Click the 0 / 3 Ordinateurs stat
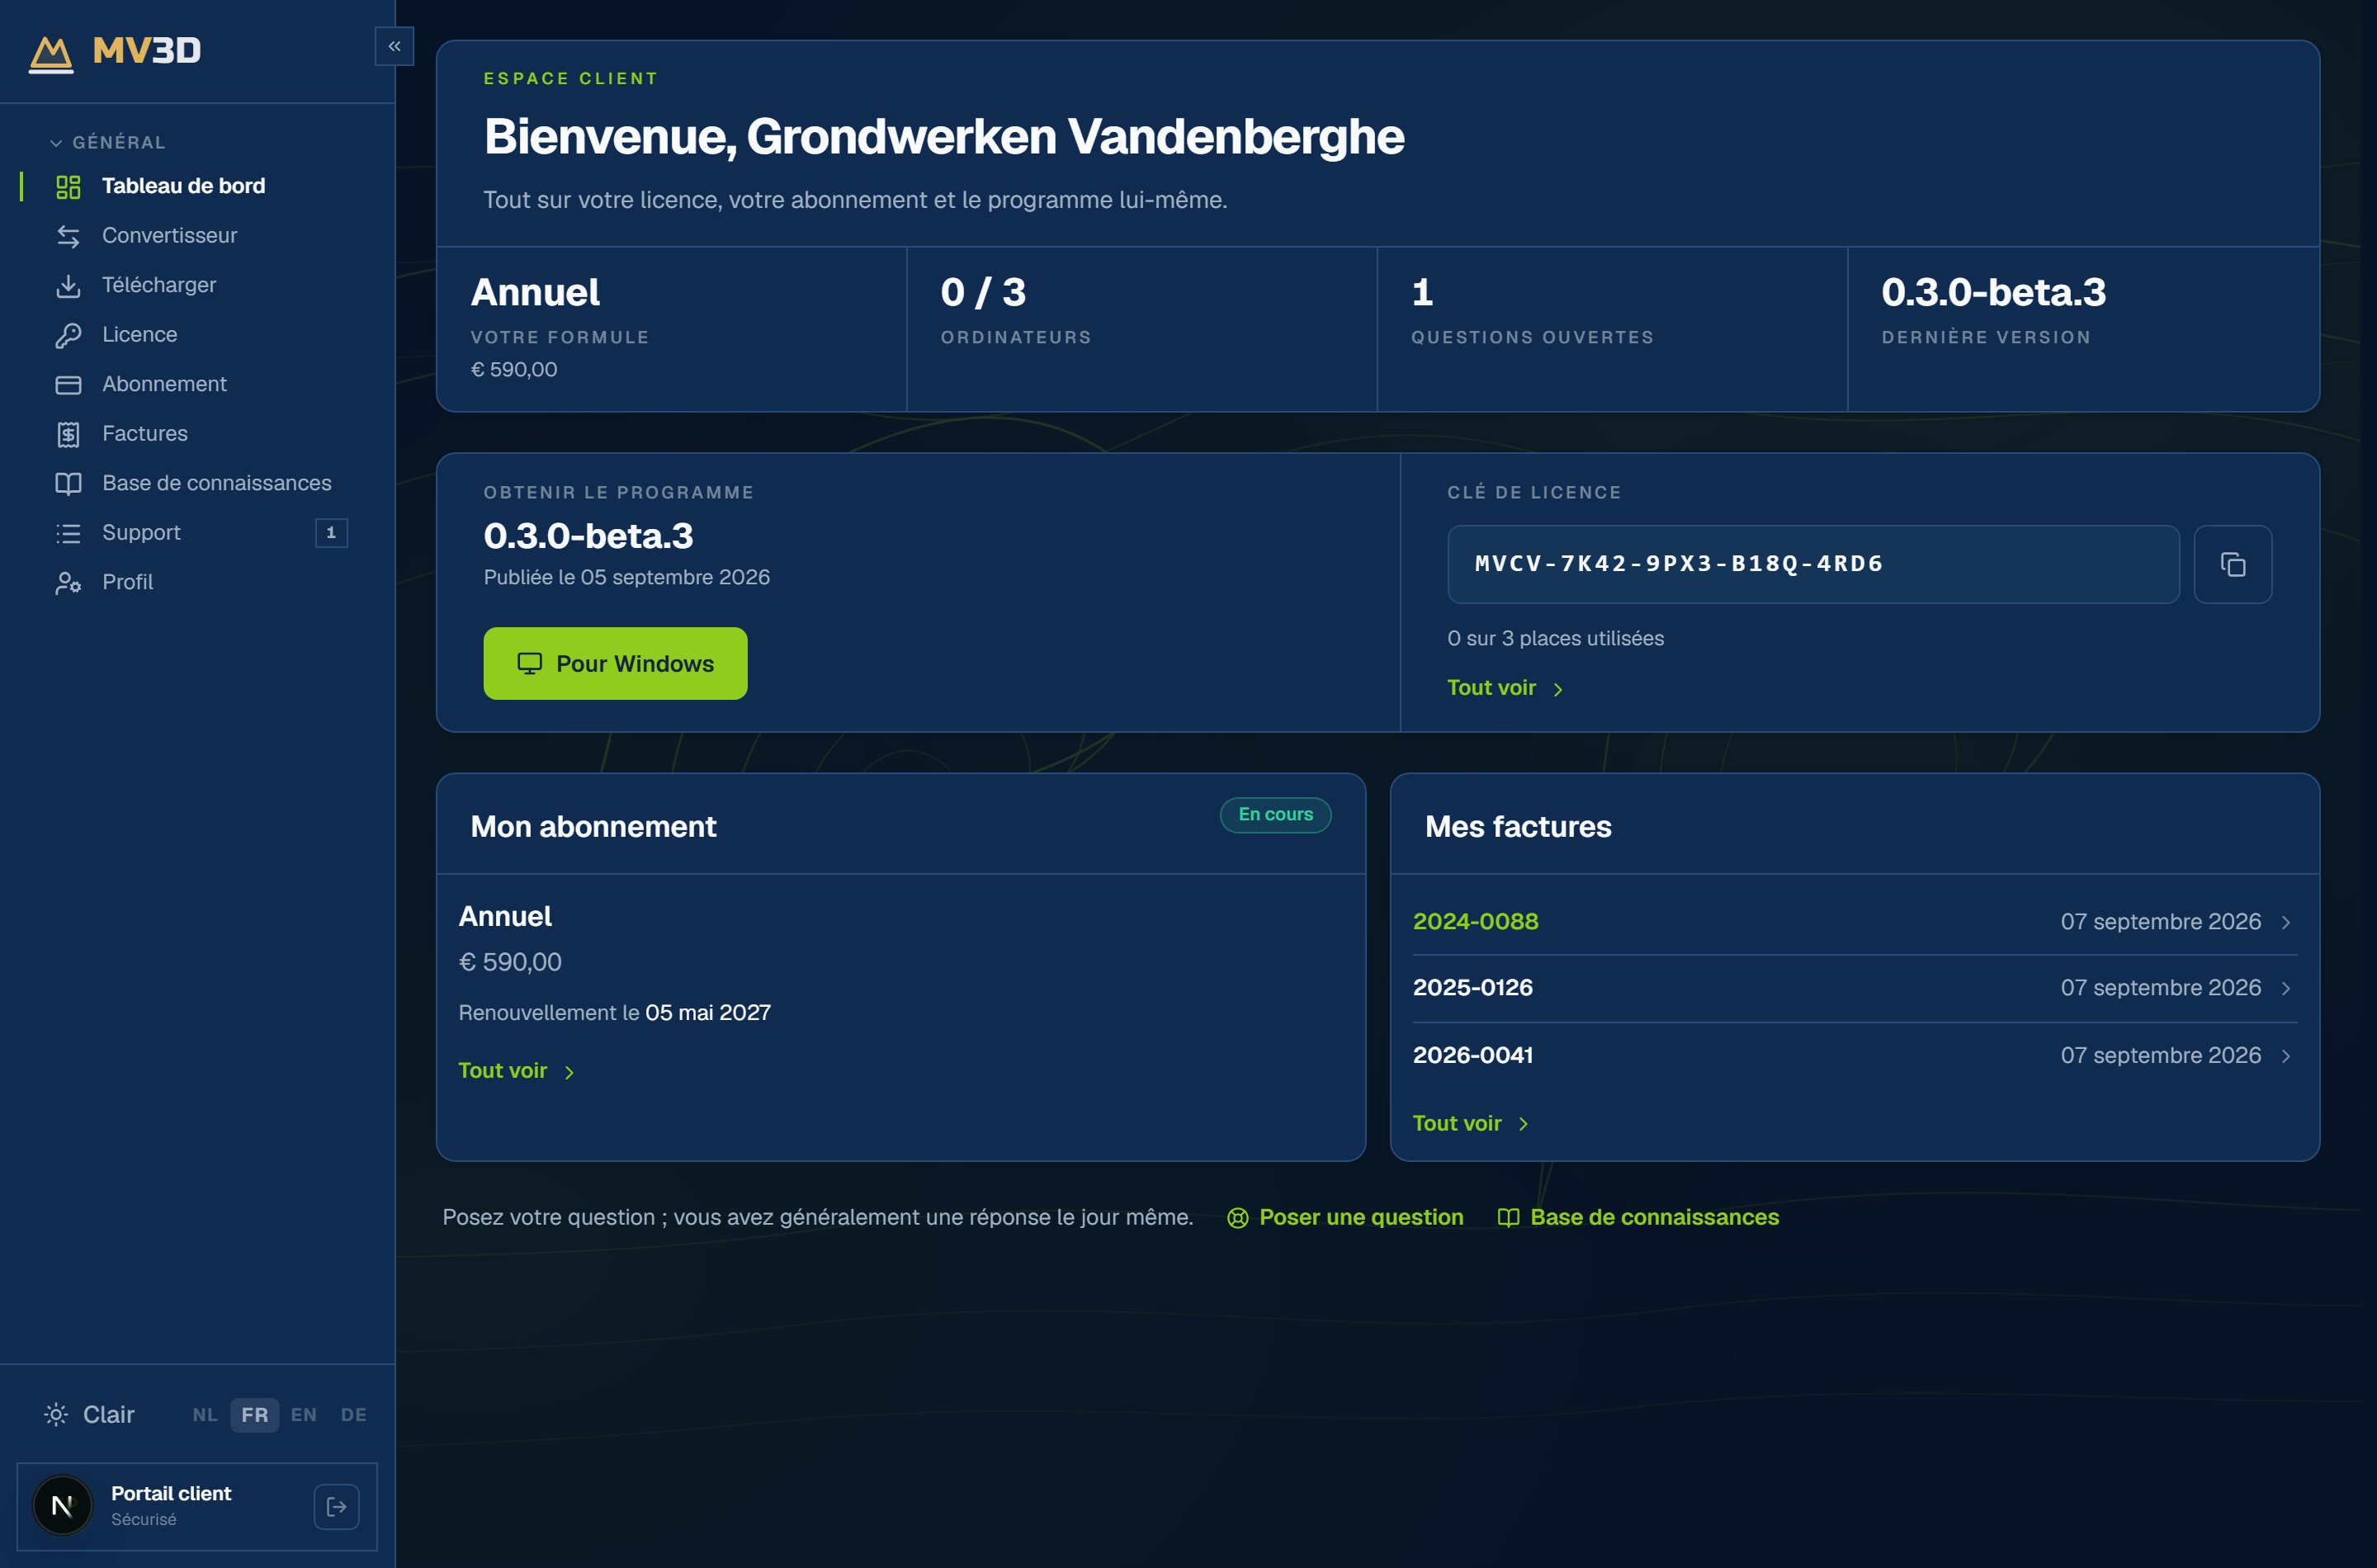 pos(1142,329)
